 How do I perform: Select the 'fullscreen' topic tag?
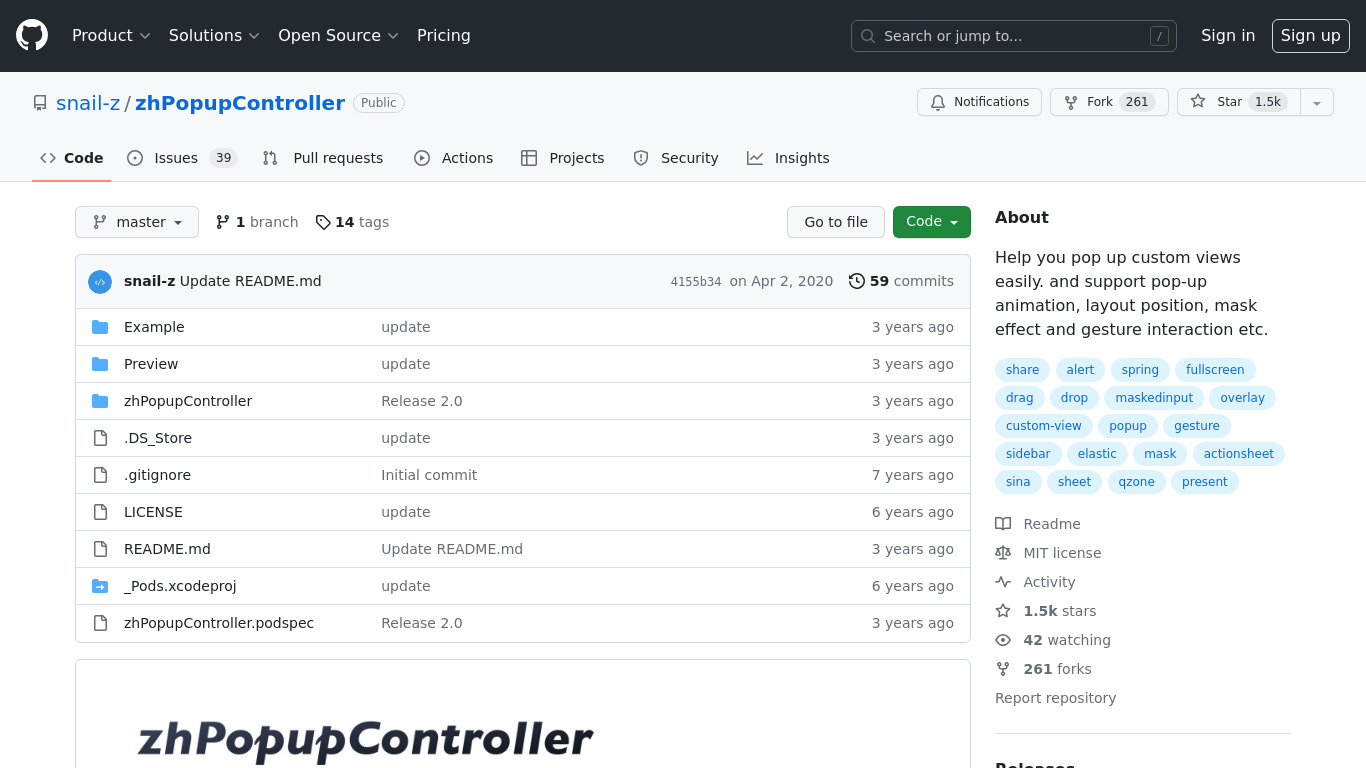click(x=1215, y=370)
